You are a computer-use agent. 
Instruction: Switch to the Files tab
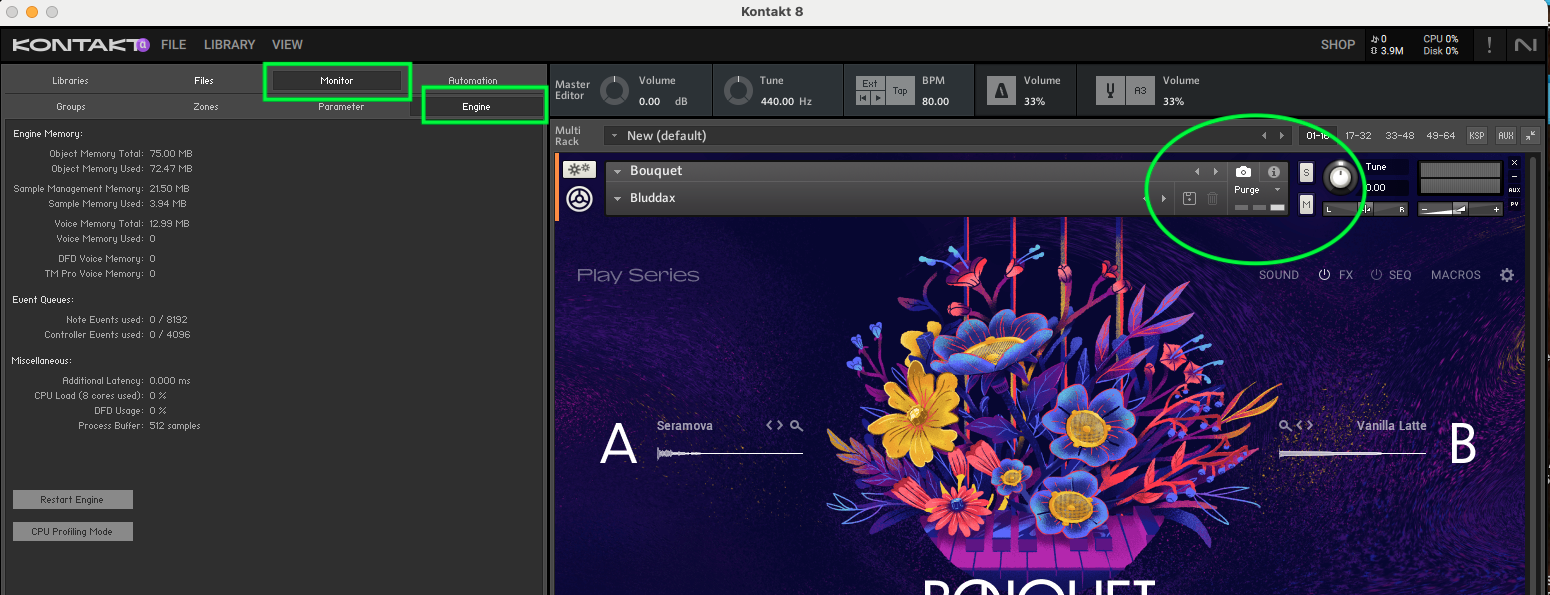[x=204, y=80]
